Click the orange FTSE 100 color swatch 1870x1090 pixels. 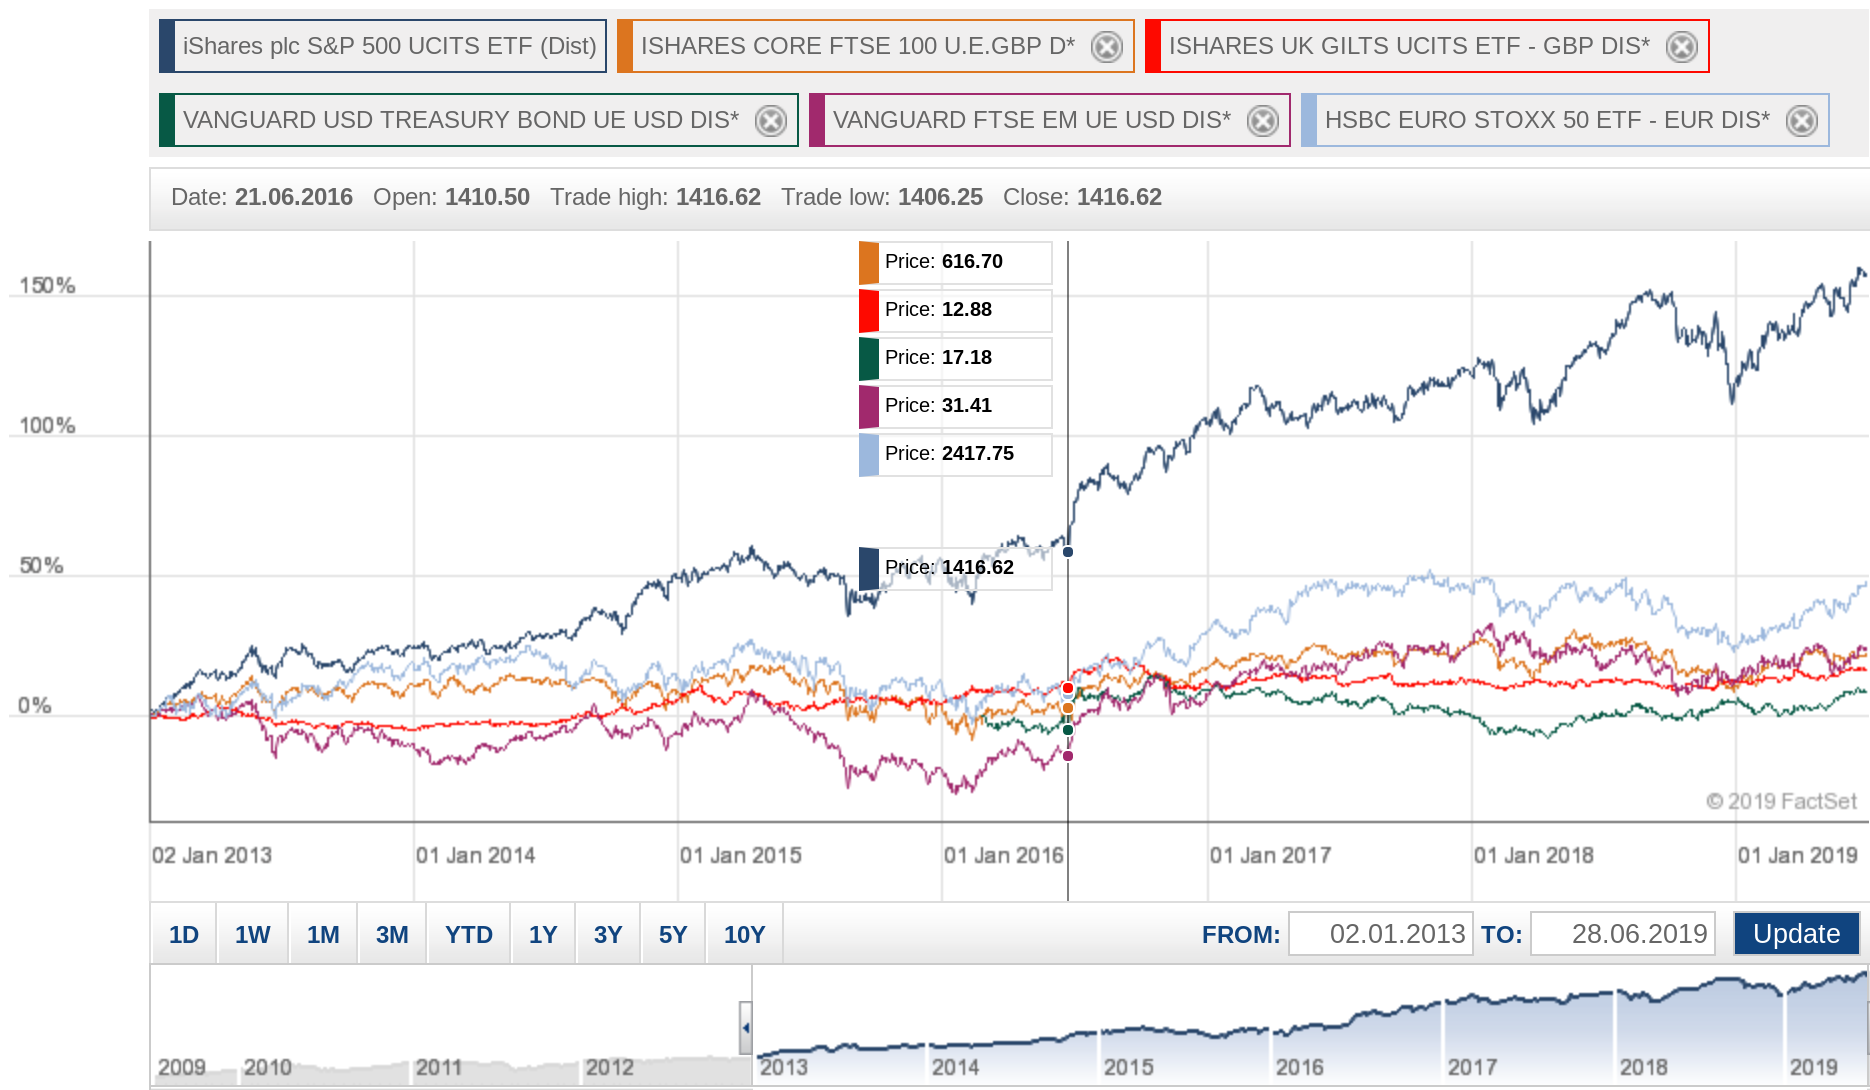(x=625, y=46)
